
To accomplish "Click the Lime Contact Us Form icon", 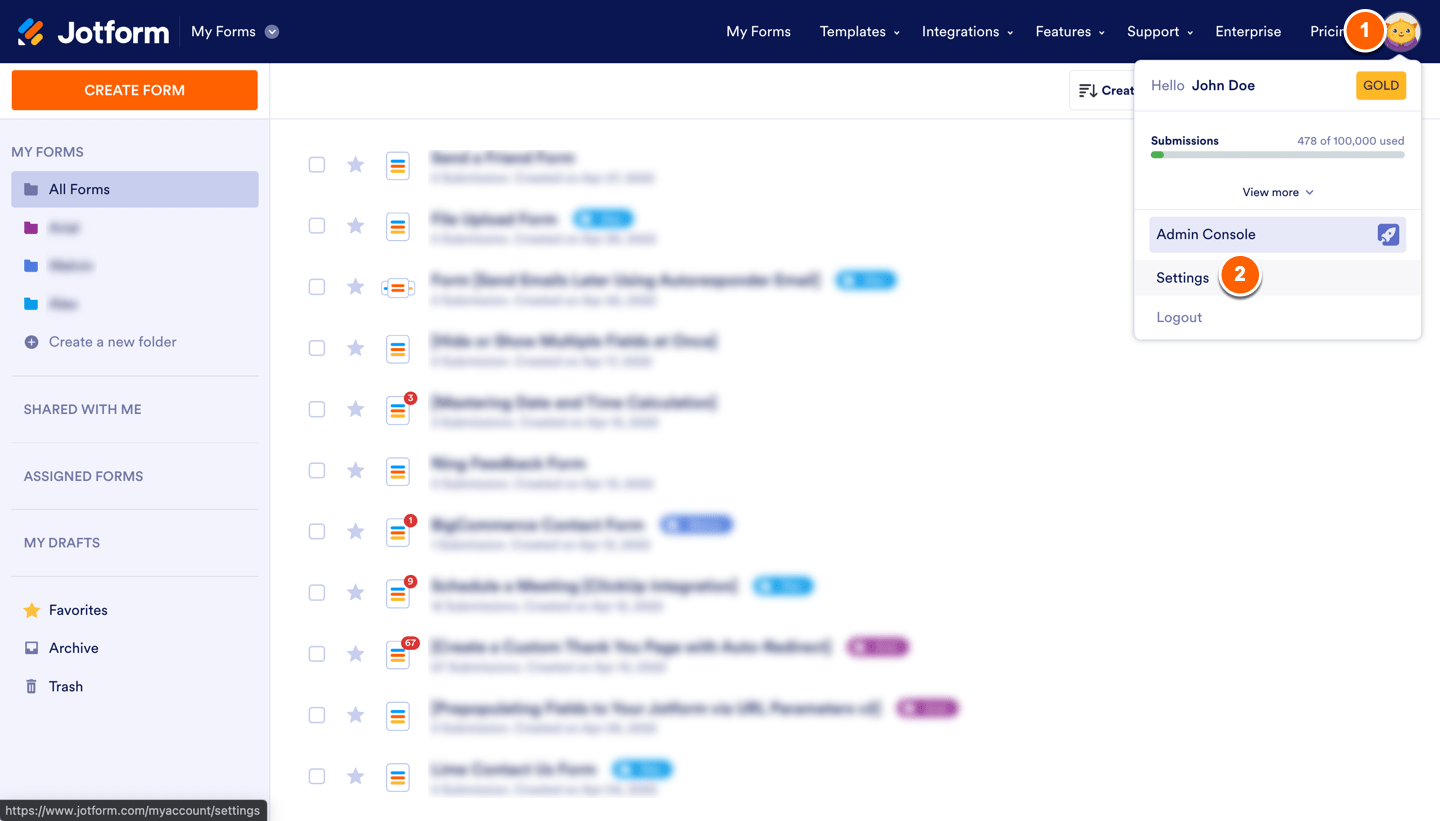I will click(398, 776).
